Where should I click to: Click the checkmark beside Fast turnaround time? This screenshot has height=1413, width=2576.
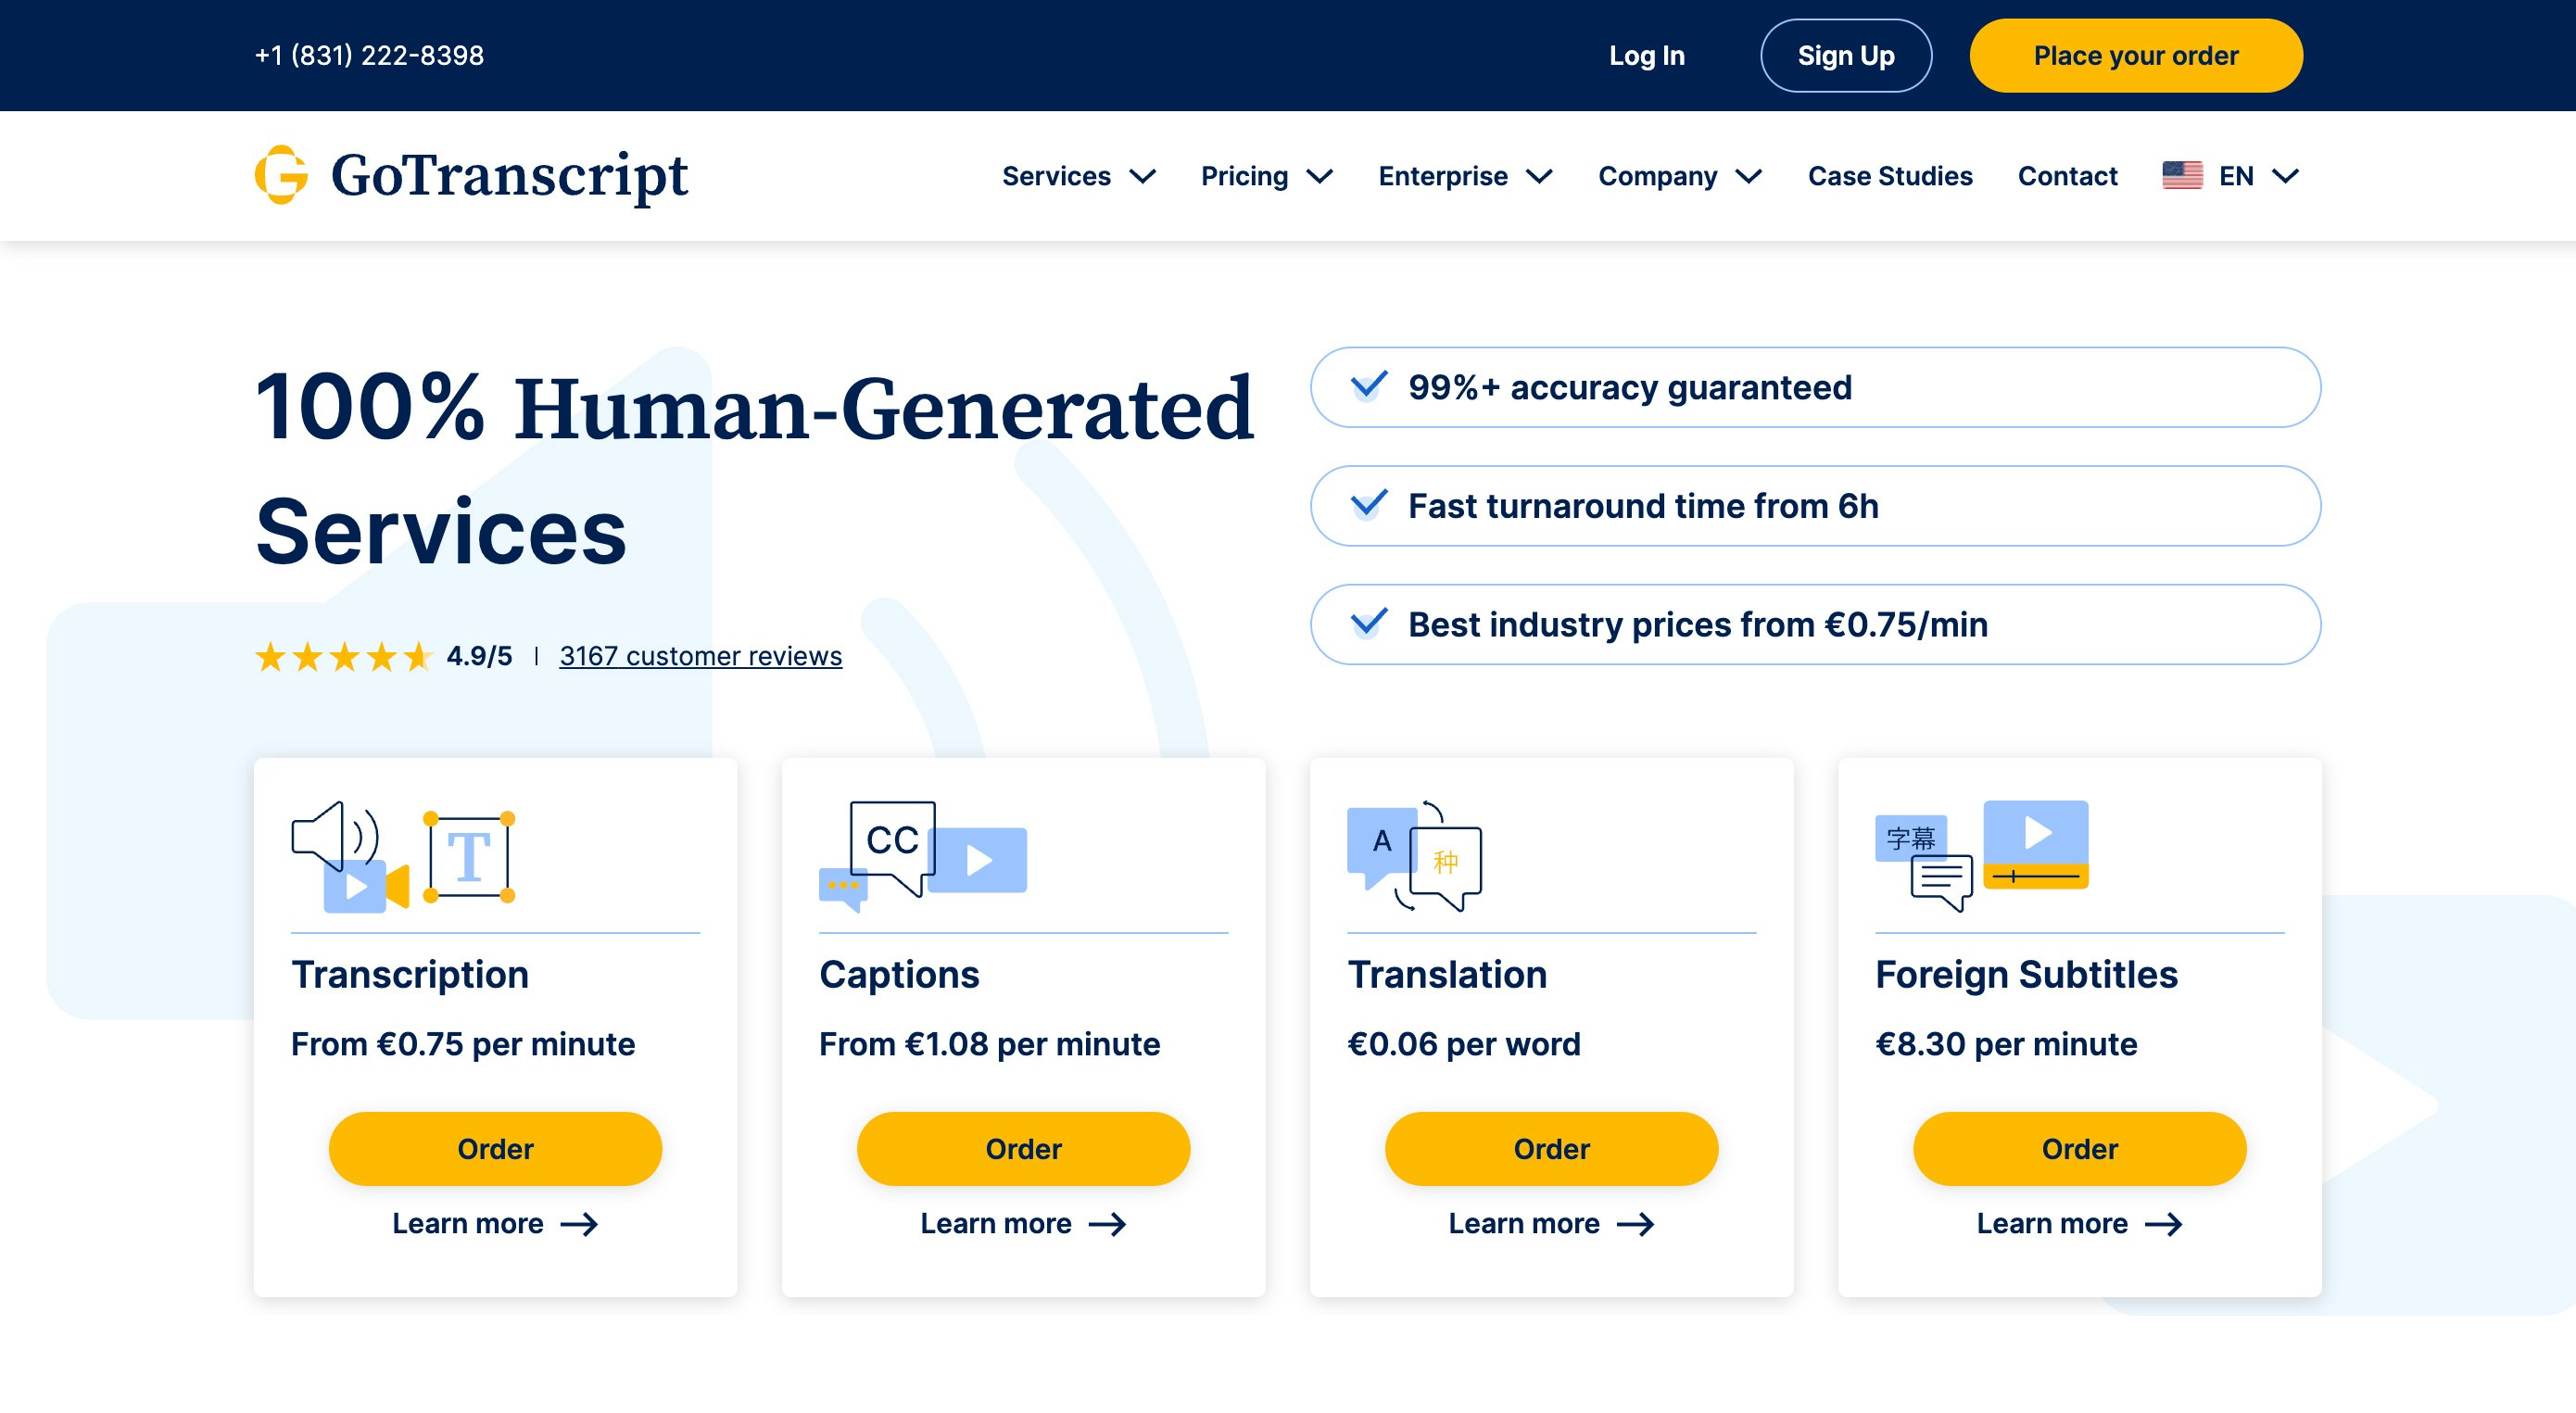pyautogui.click(x=1368, y=505)
